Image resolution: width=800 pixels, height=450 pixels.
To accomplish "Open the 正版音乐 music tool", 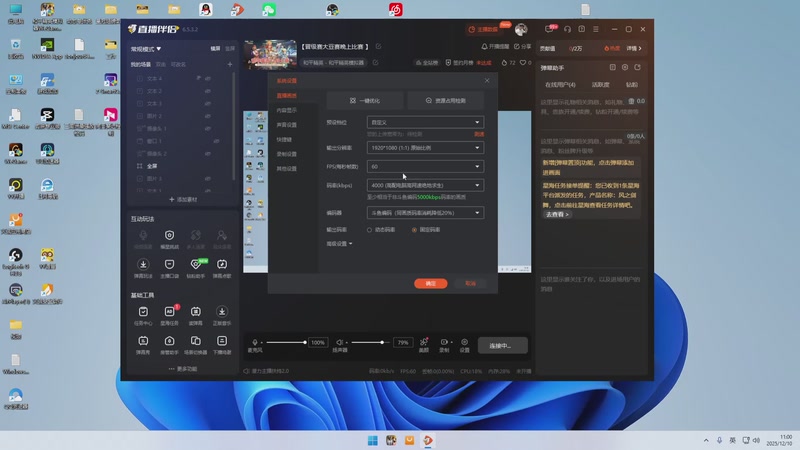I will click(222, 316).
